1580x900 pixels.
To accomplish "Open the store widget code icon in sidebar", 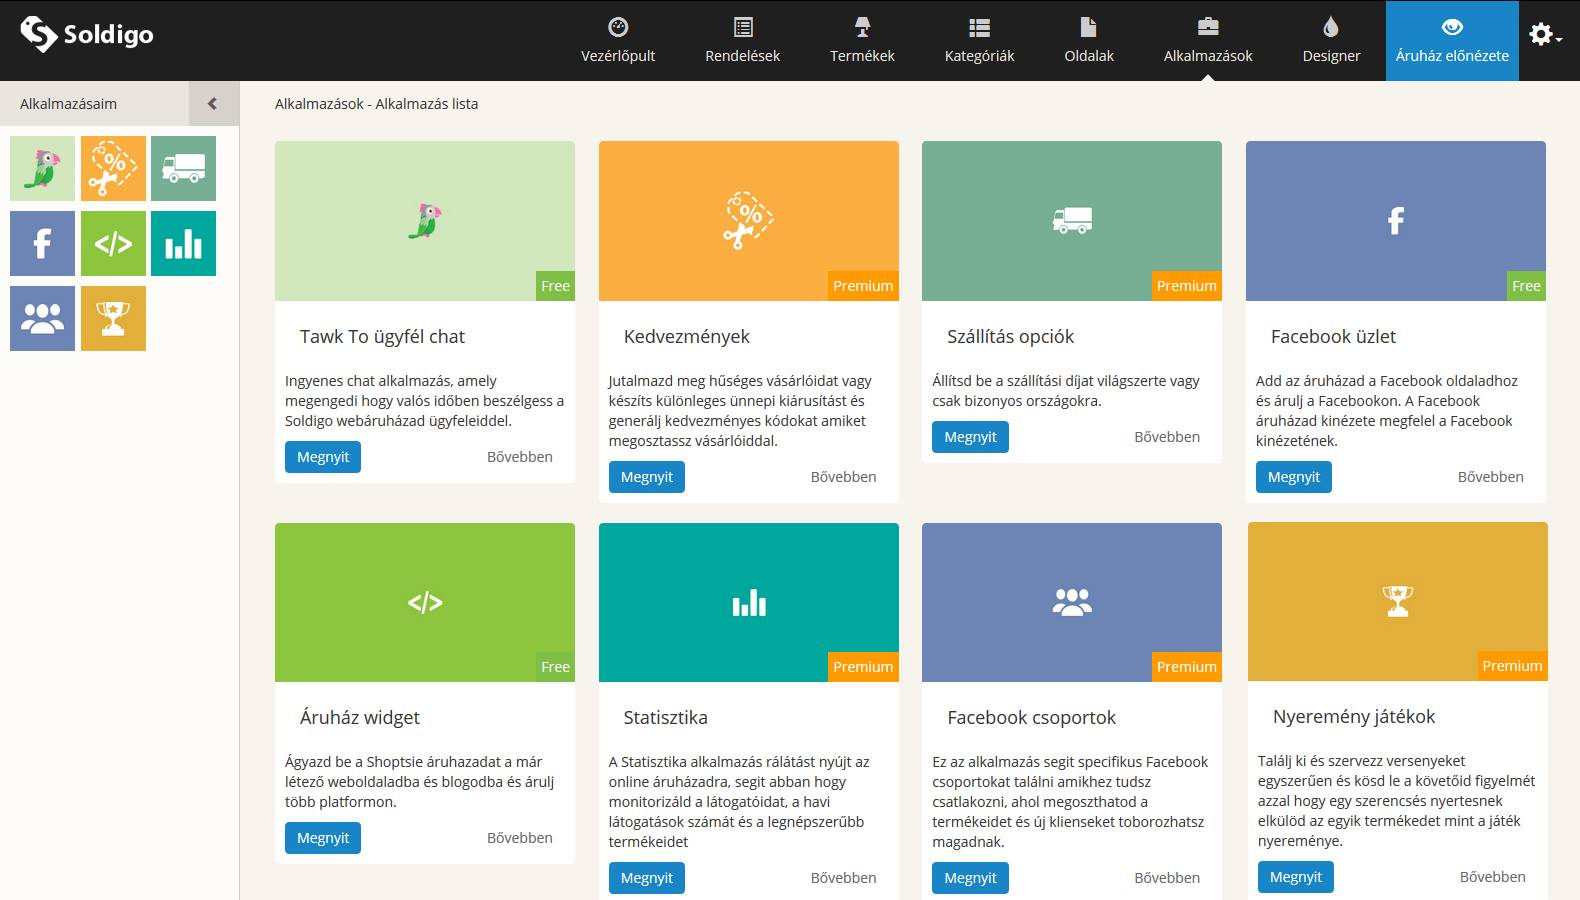I will (113, 243).
